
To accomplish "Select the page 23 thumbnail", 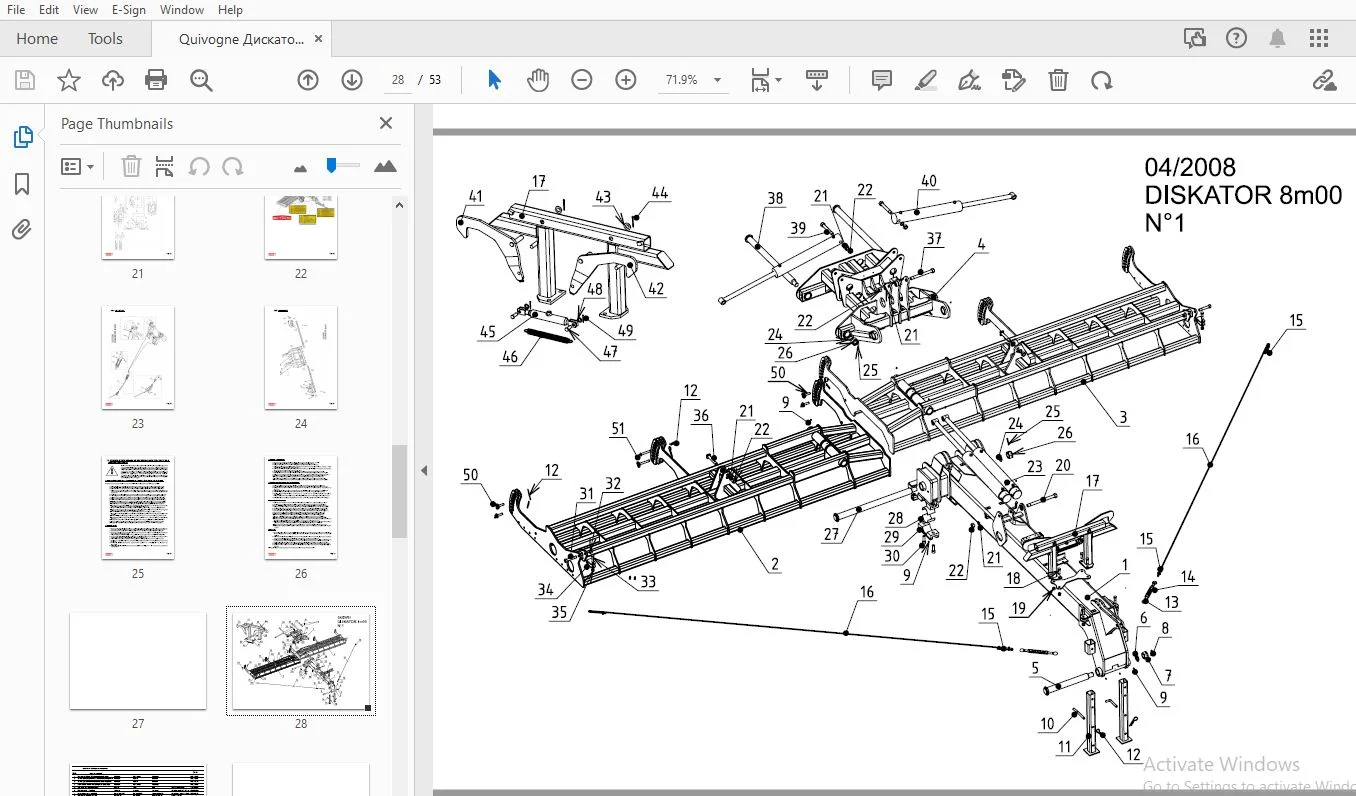I will pyautogui.click(x=138, y=358).
